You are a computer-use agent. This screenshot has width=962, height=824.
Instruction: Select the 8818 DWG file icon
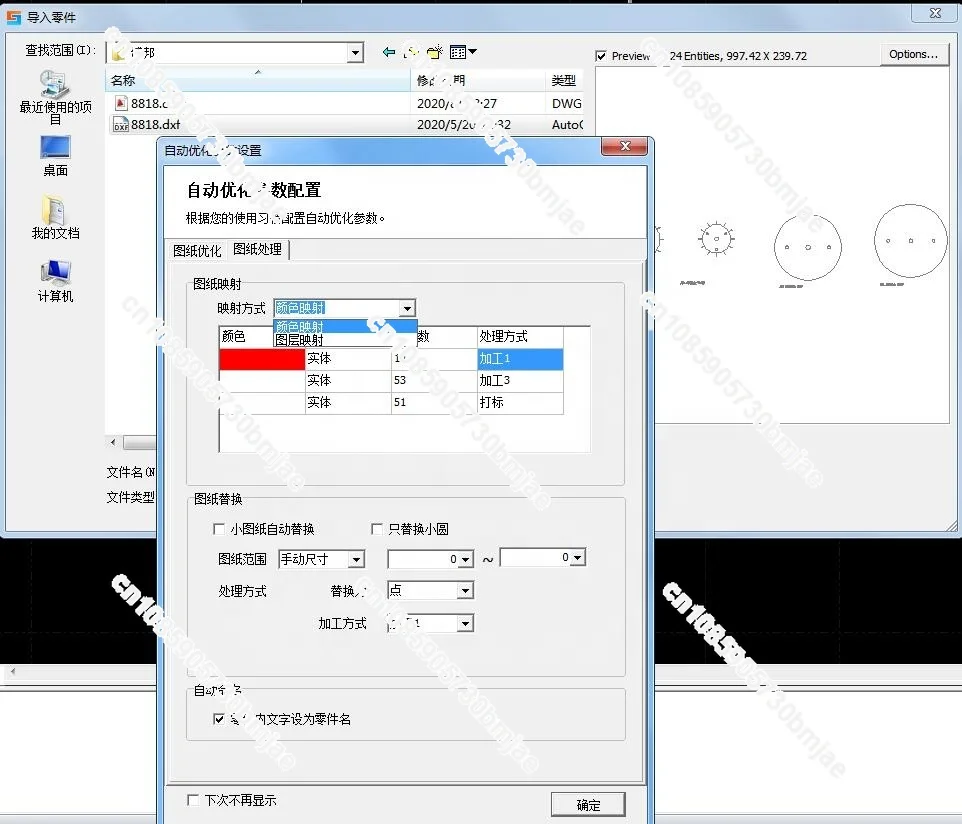point(121,103)
